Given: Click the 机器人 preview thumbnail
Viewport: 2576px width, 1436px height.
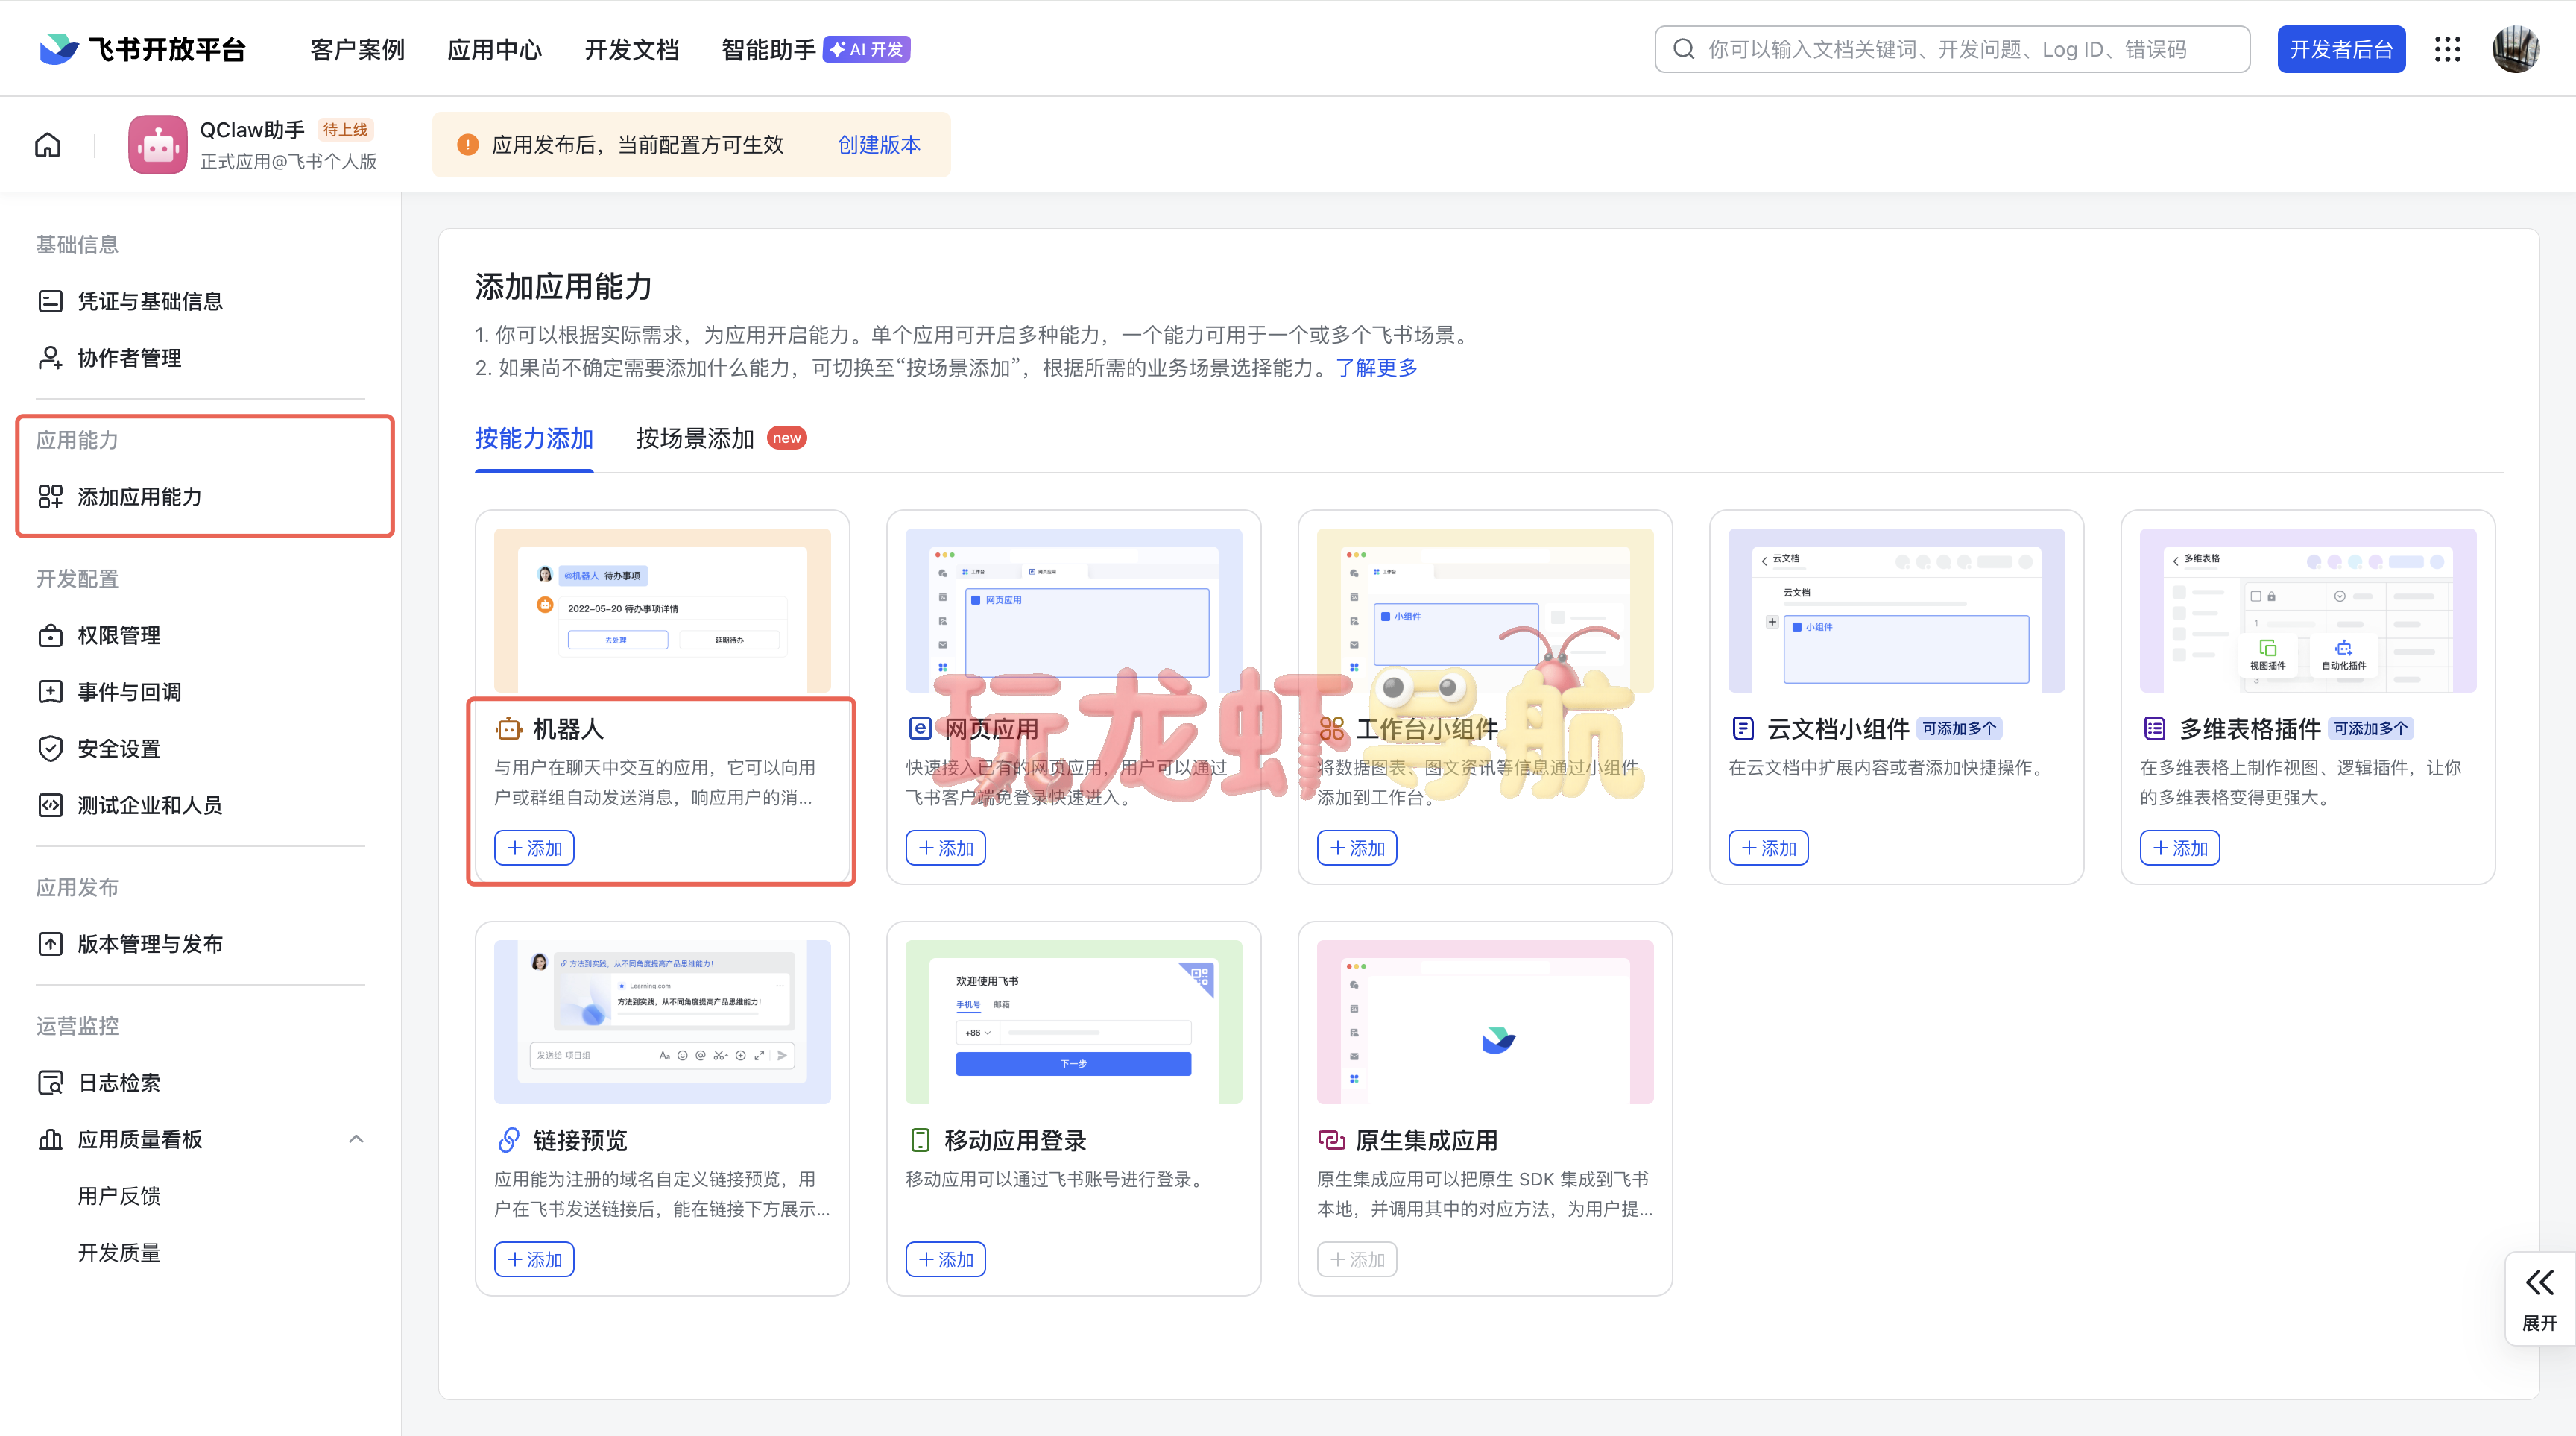Looking at the screenshot, I should (x=662, y=610).
